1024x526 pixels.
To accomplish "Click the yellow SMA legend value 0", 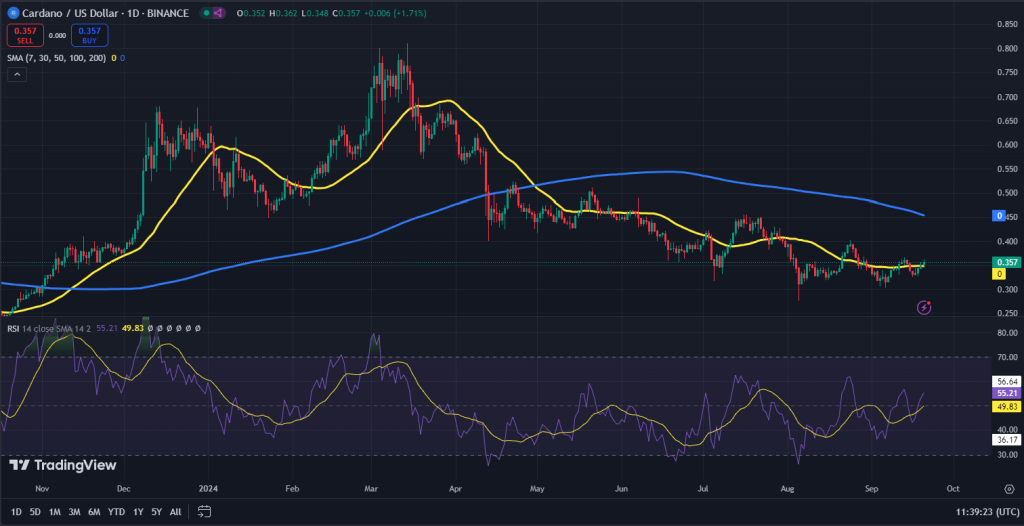I will 114,58.
